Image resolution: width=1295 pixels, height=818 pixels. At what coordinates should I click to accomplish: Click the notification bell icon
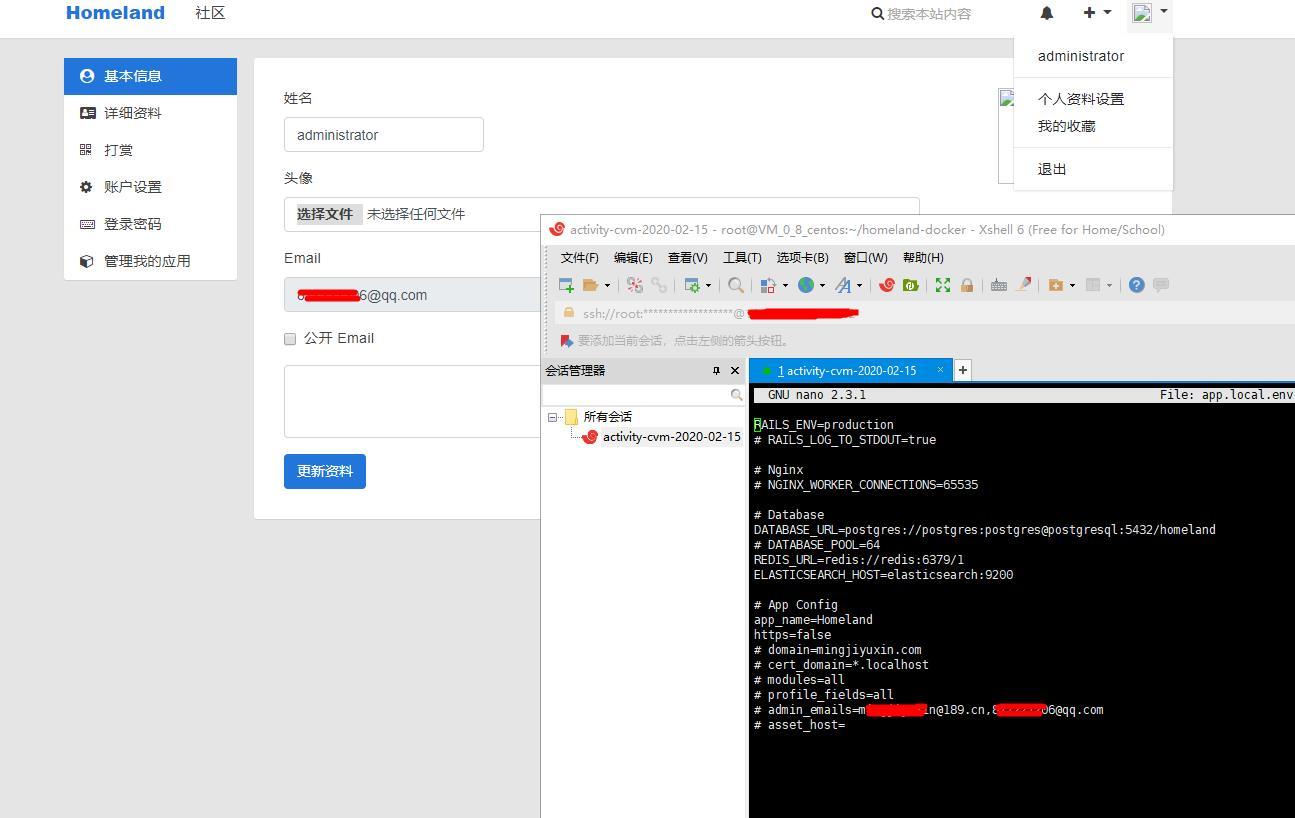coord(1047,13)
